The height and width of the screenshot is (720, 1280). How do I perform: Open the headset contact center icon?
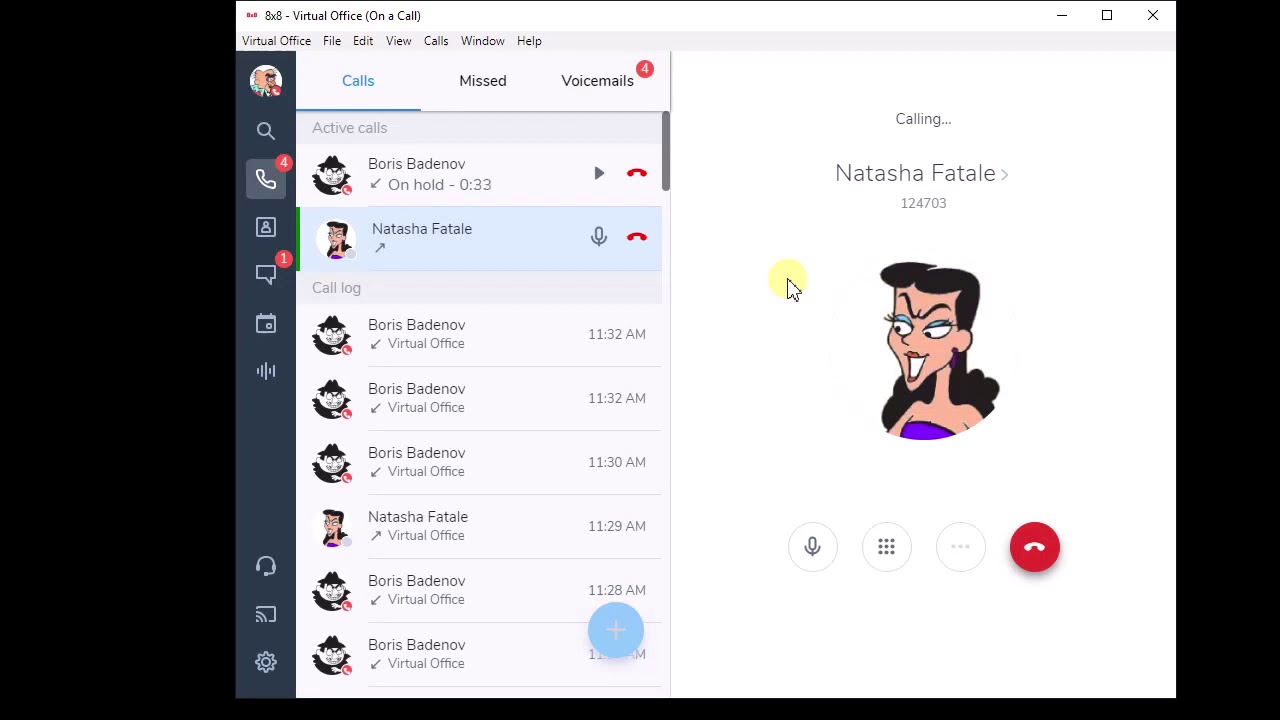[x=265, y=566]
